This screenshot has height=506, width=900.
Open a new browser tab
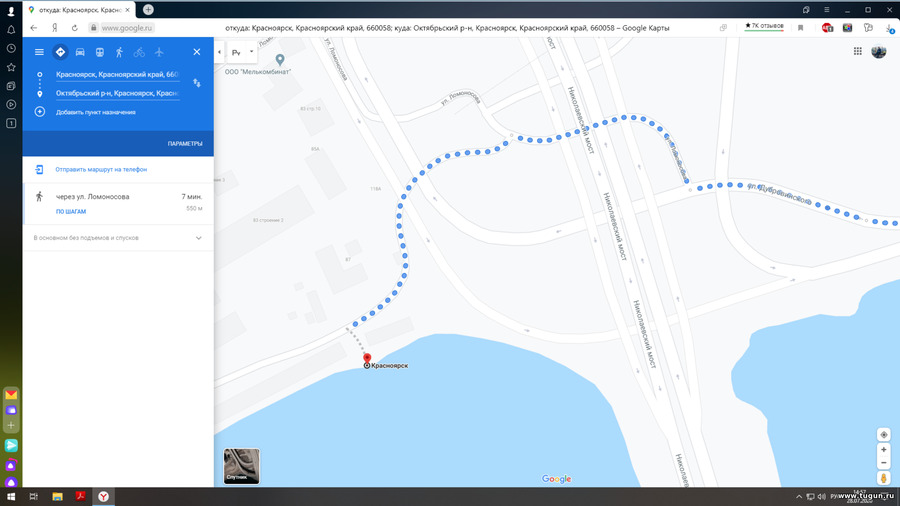[148, 10]
